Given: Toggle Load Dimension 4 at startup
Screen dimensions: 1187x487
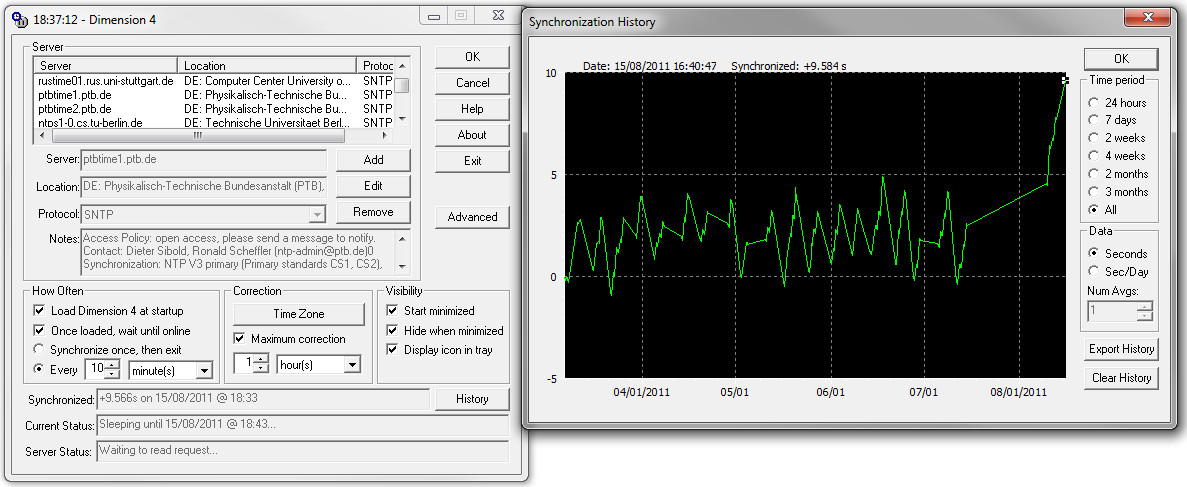Looking at the screenshot, I should (x=40, y=311).
